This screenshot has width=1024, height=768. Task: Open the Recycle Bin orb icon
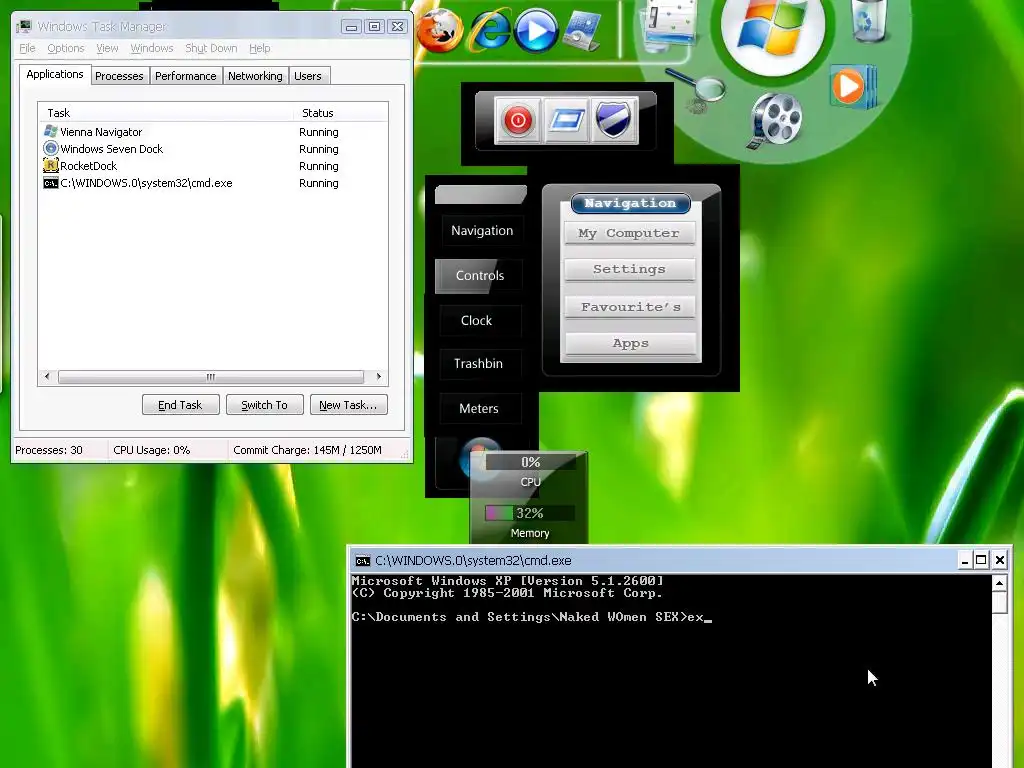[x=870, y=20]
